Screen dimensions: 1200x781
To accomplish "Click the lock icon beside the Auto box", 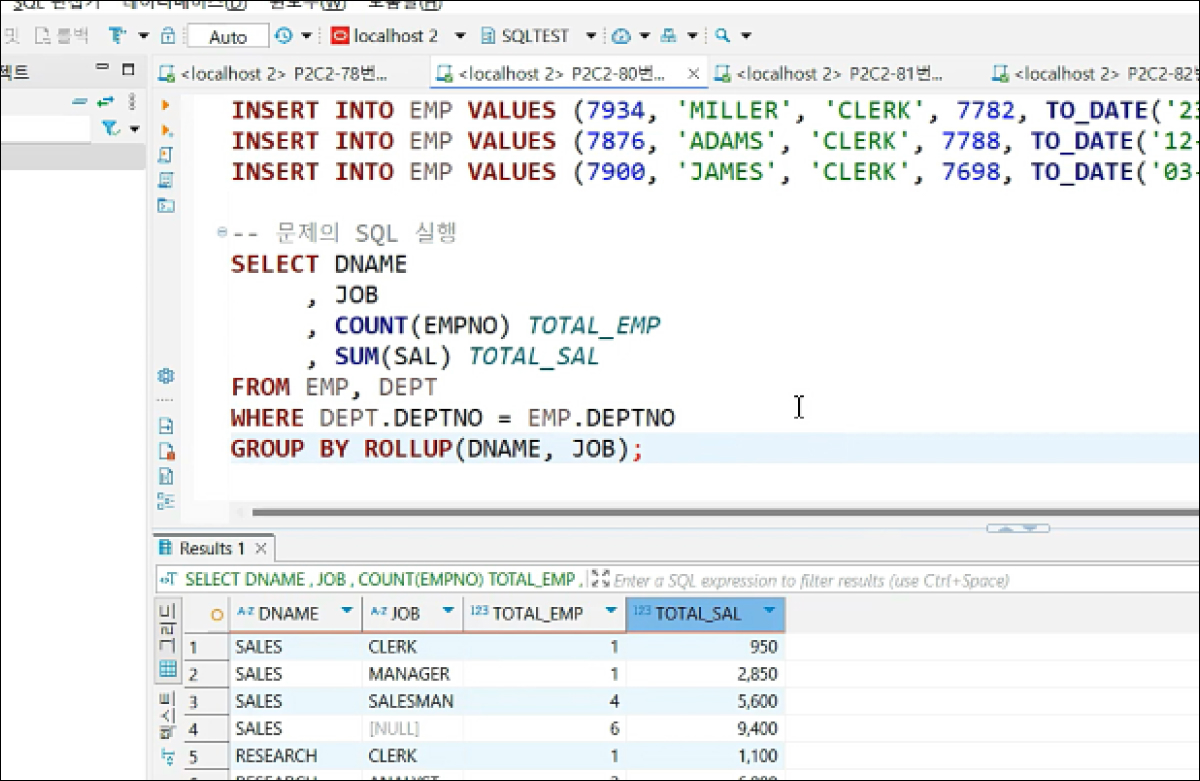I will [168, 36].
